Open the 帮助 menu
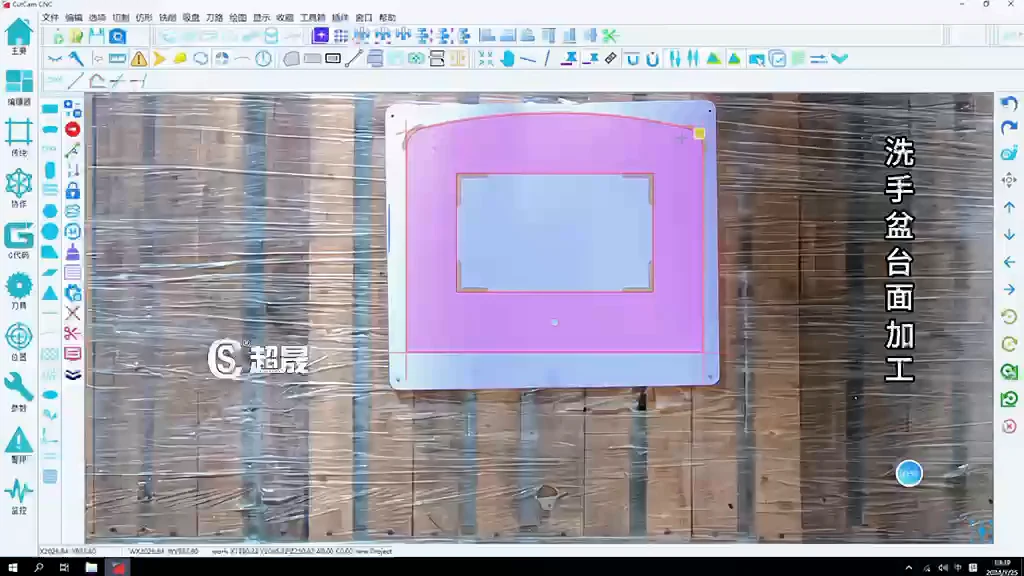The image size is (1024, 576). [x=388, y=18]
